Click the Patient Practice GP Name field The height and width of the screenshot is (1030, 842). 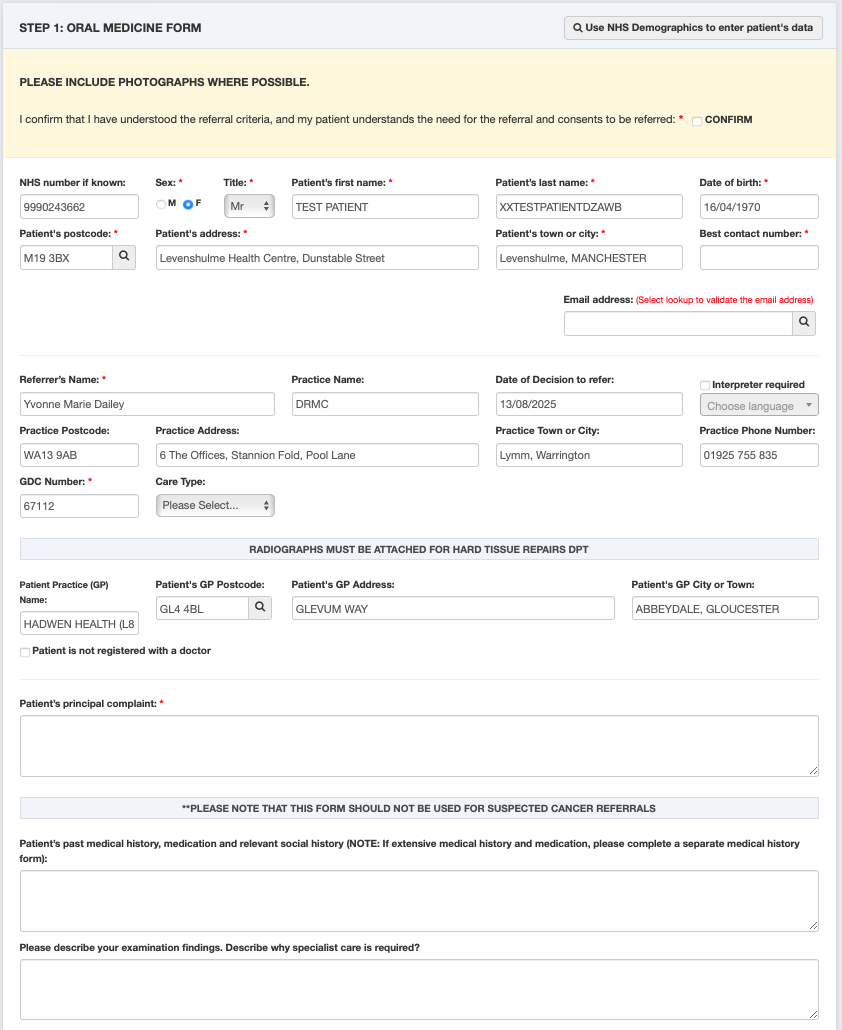coord(79,623)
